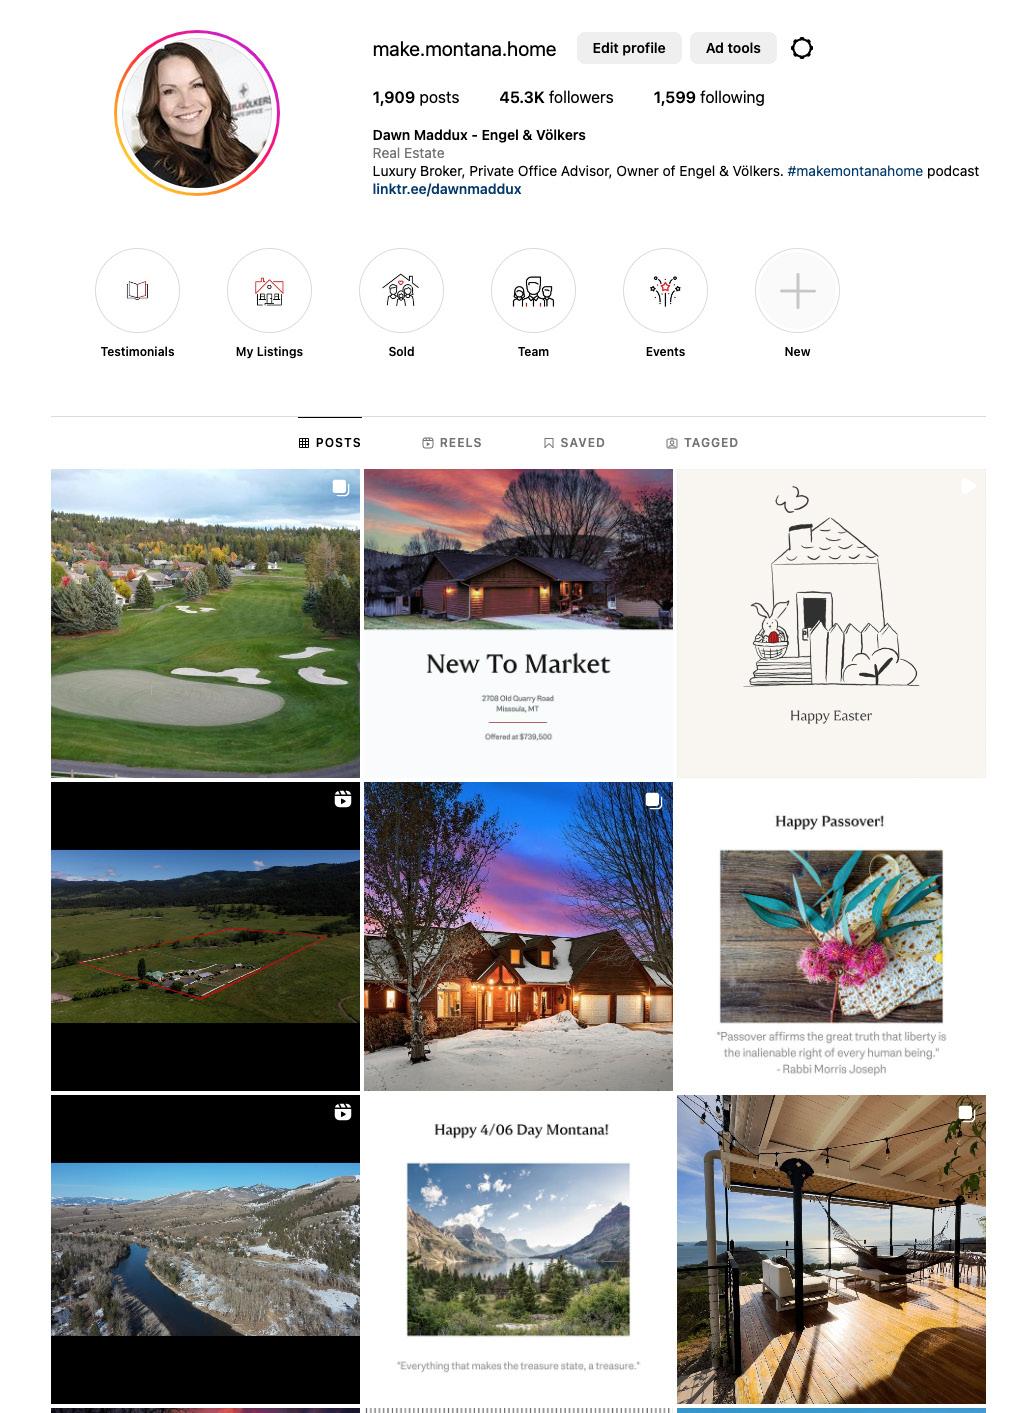Open the Tagged tab
Screen dimensions: 1016x1413
click(x=702, y=442)
